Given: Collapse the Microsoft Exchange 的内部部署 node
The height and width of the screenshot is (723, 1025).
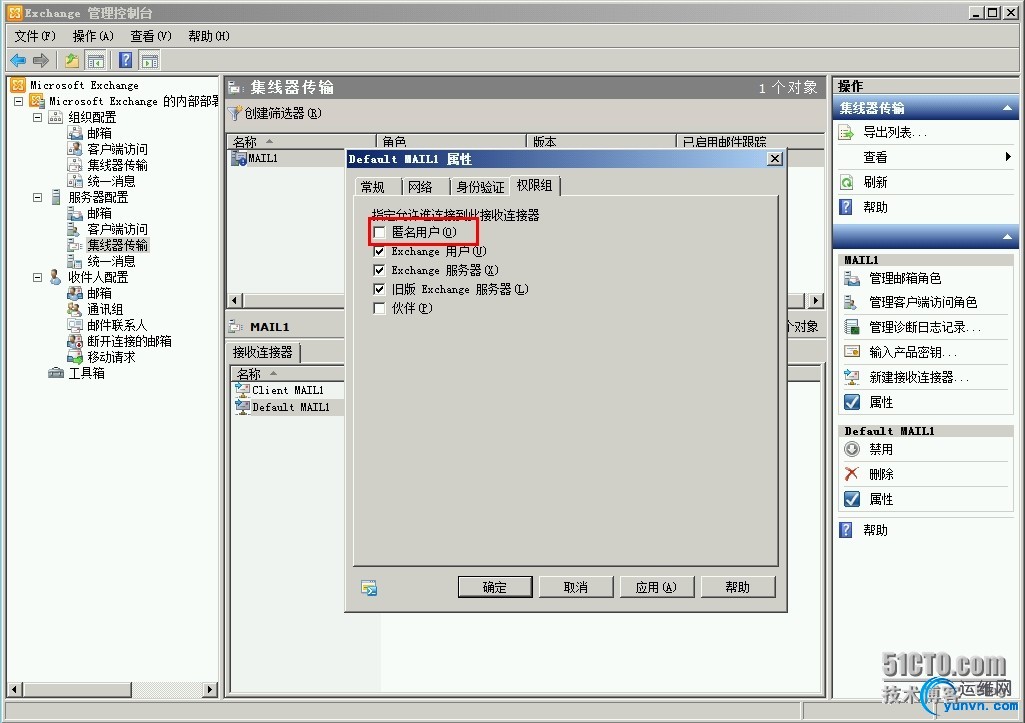Looking at the screenshot, I should (18, 101).
